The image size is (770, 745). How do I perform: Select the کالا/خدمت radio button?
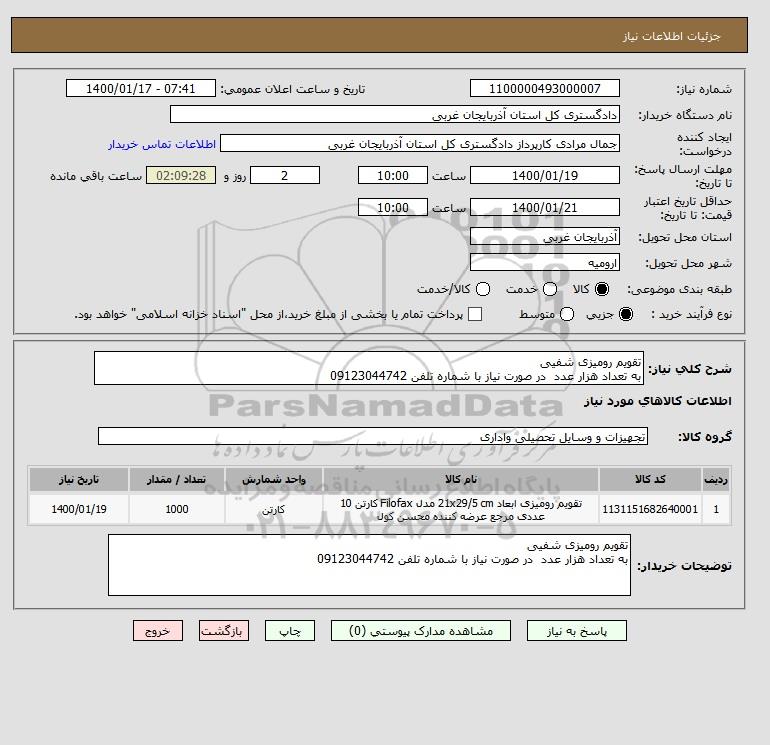tap(483, 289)
